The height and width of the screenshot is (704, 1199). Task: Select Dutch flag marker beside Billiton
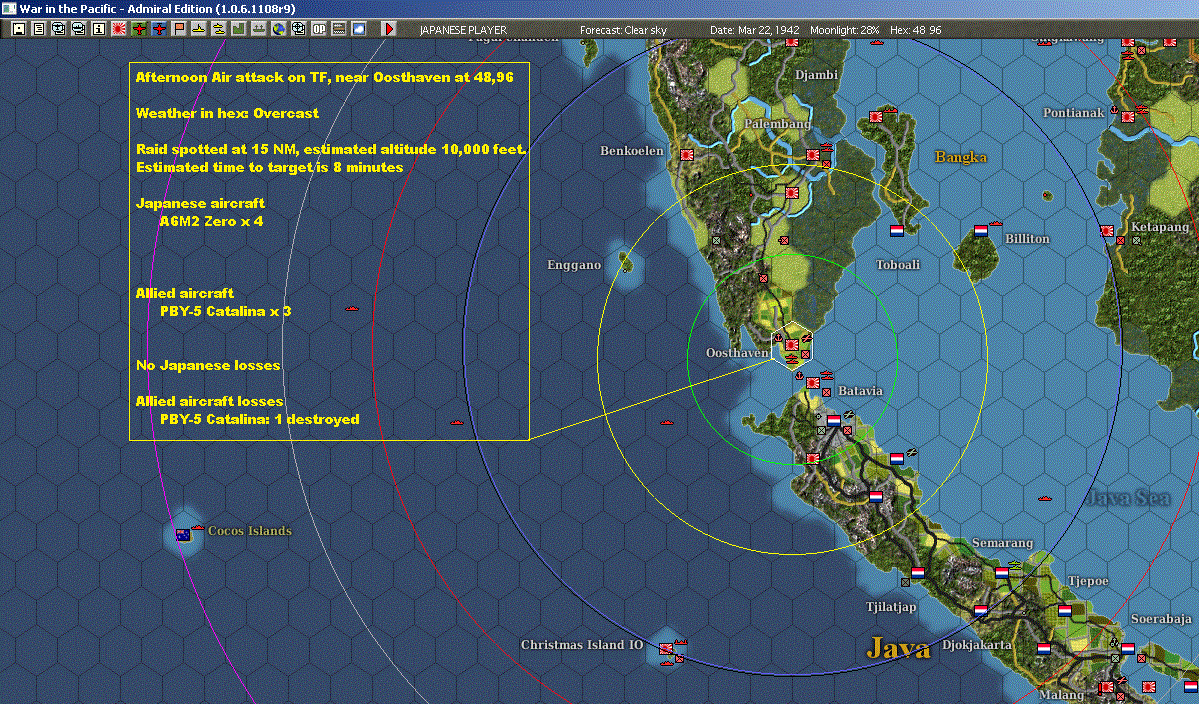pyautogui.click(x=980, y=231)
